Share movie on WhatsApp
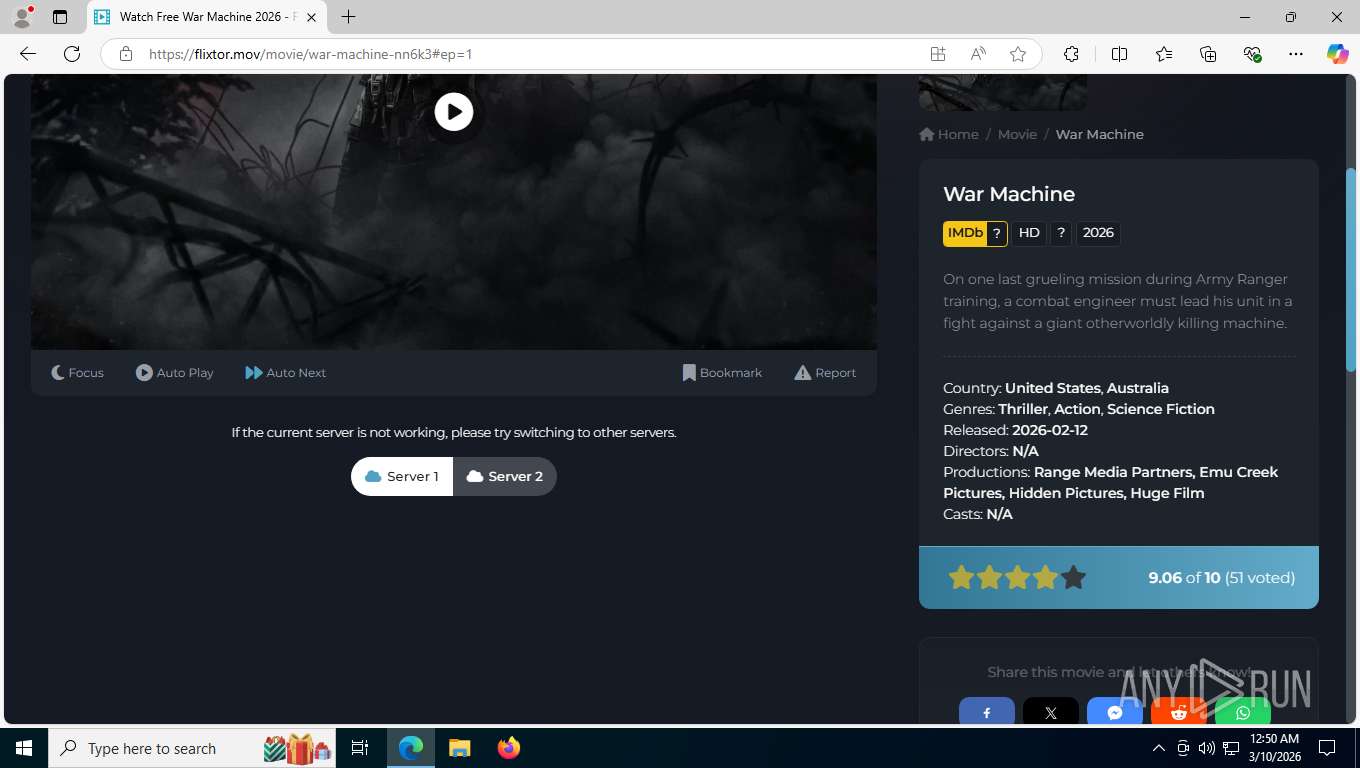Image resolution: width=1360 pixels, height=768 pixels. [x=1243, y=711]
